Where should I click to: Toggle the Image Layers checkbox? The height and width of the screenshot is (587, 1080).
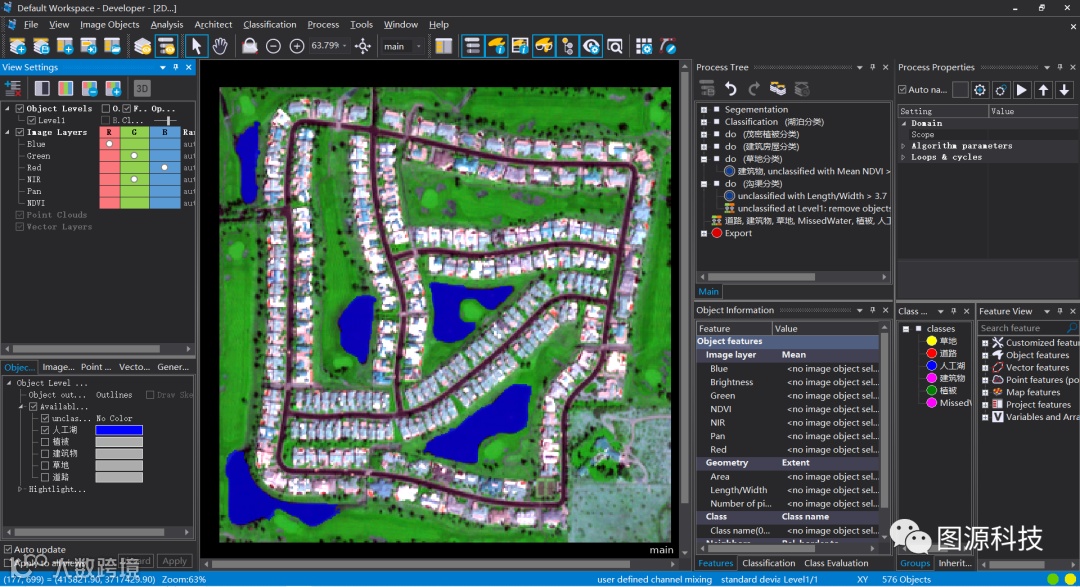tap(20, 132)
